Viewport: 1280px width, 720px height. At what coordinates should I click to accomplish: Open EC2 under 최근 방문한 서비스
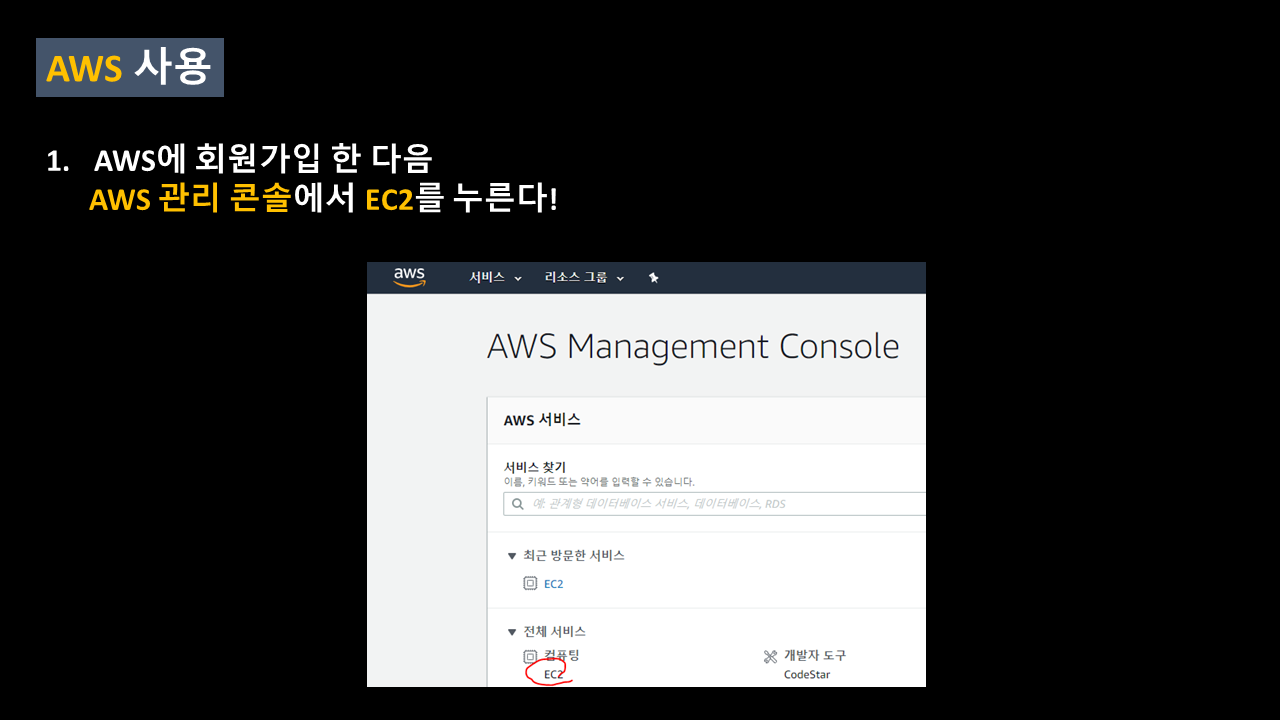pos(553,584)
